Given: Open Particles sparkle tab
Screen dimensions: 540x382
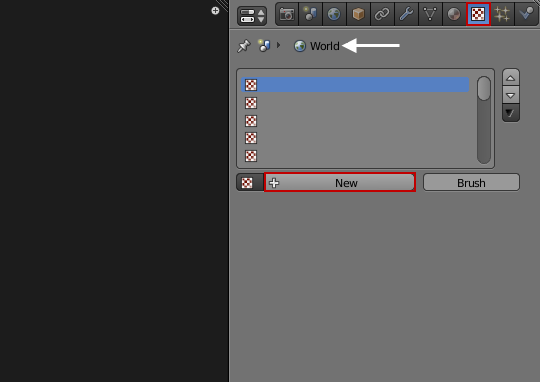Looking at the screenshot, I should click(x=502, y=14).
